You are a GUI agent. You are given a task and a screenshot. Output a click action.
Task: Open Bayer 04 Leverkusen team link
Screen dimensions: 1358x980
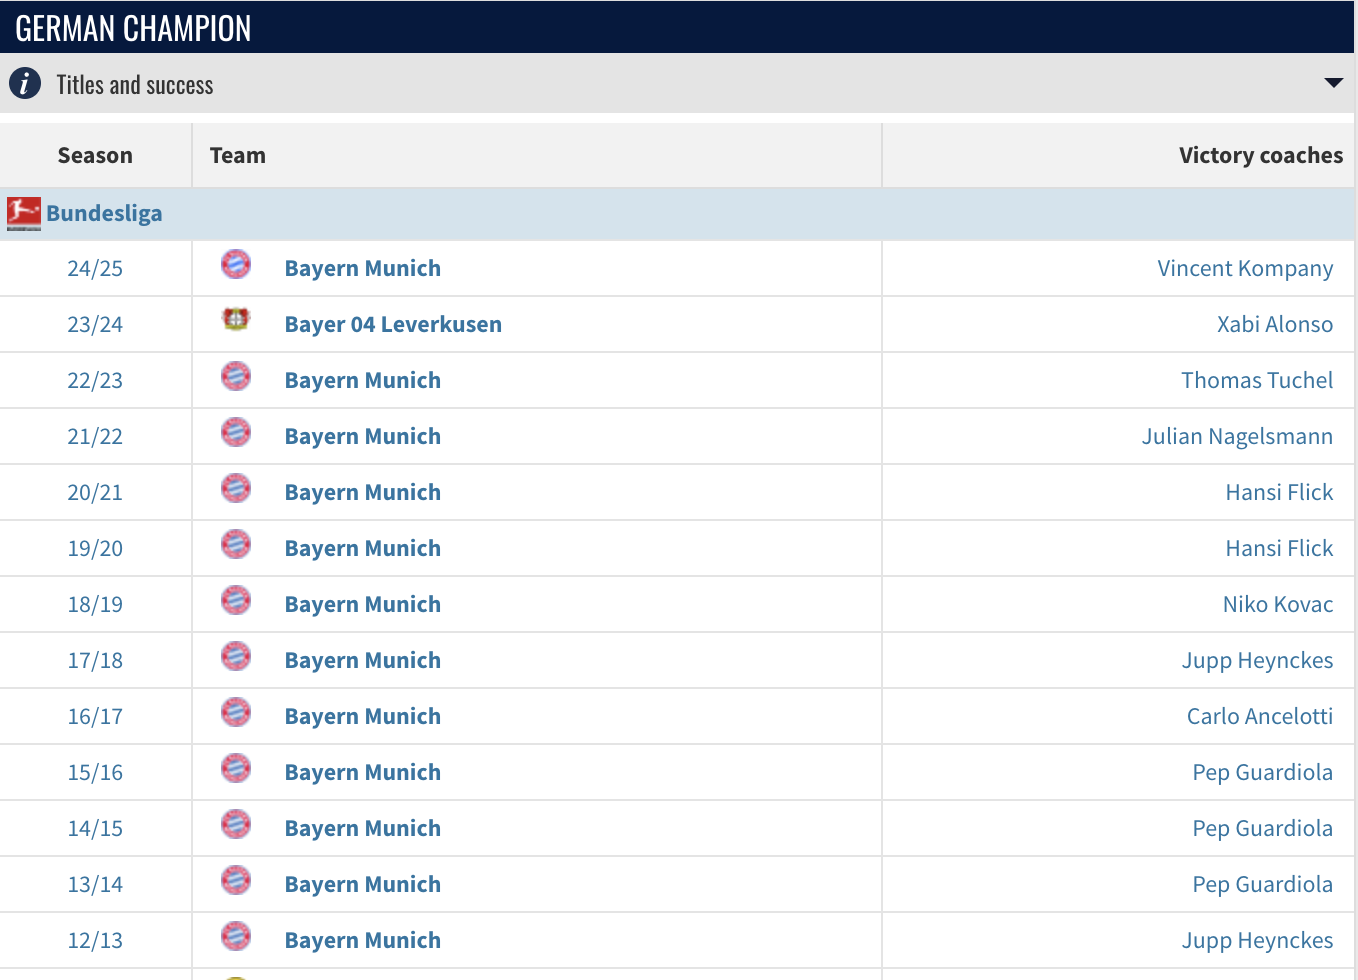393,324
